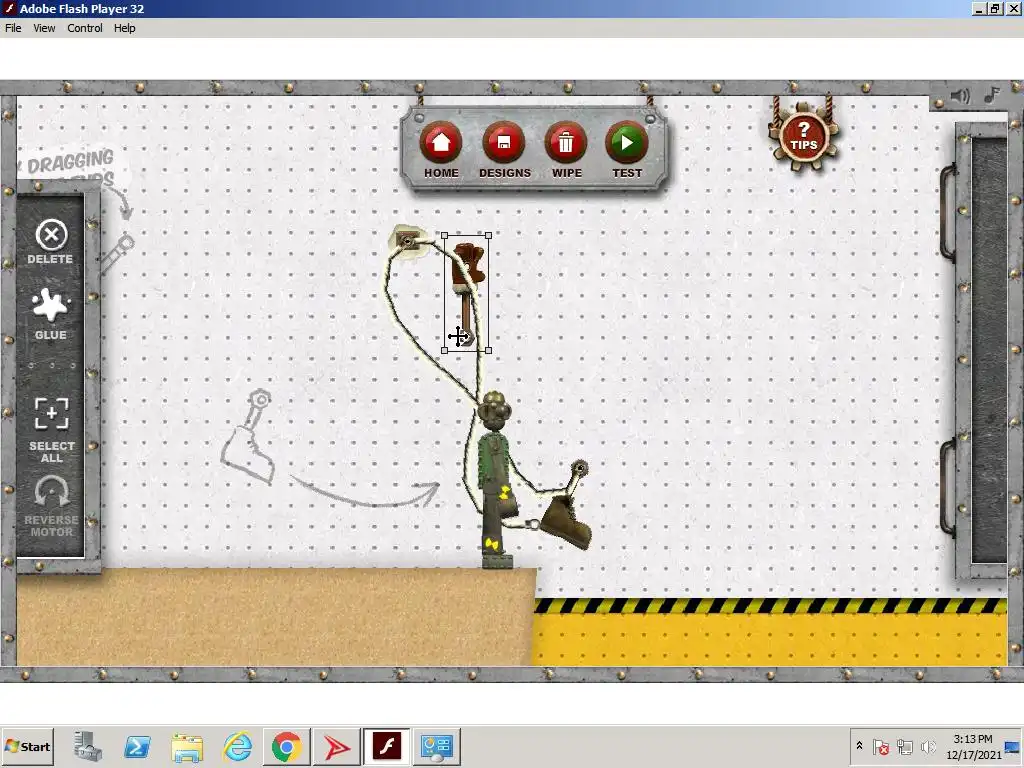The width and height of the screenshot is (1024, 768).
Task: Wipe the board with the trash button
Action: click(x=566, y=142)
